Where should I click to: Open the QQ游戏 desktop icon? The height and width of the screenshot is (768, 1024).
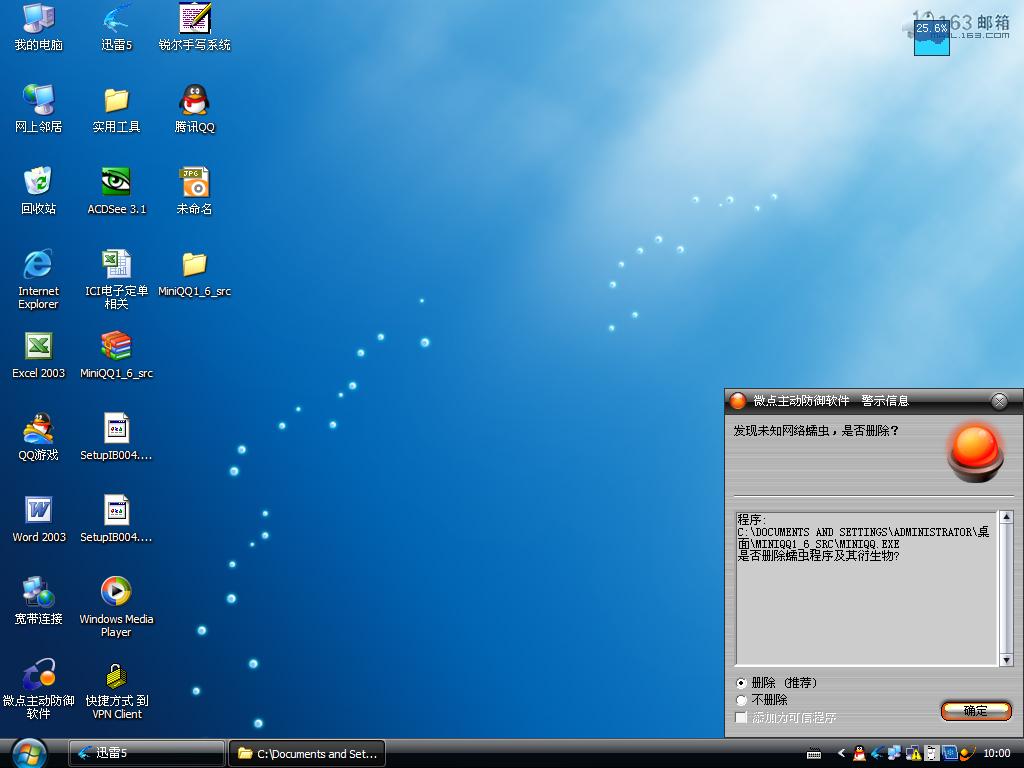pyautogui.click(x=38, y=429)
